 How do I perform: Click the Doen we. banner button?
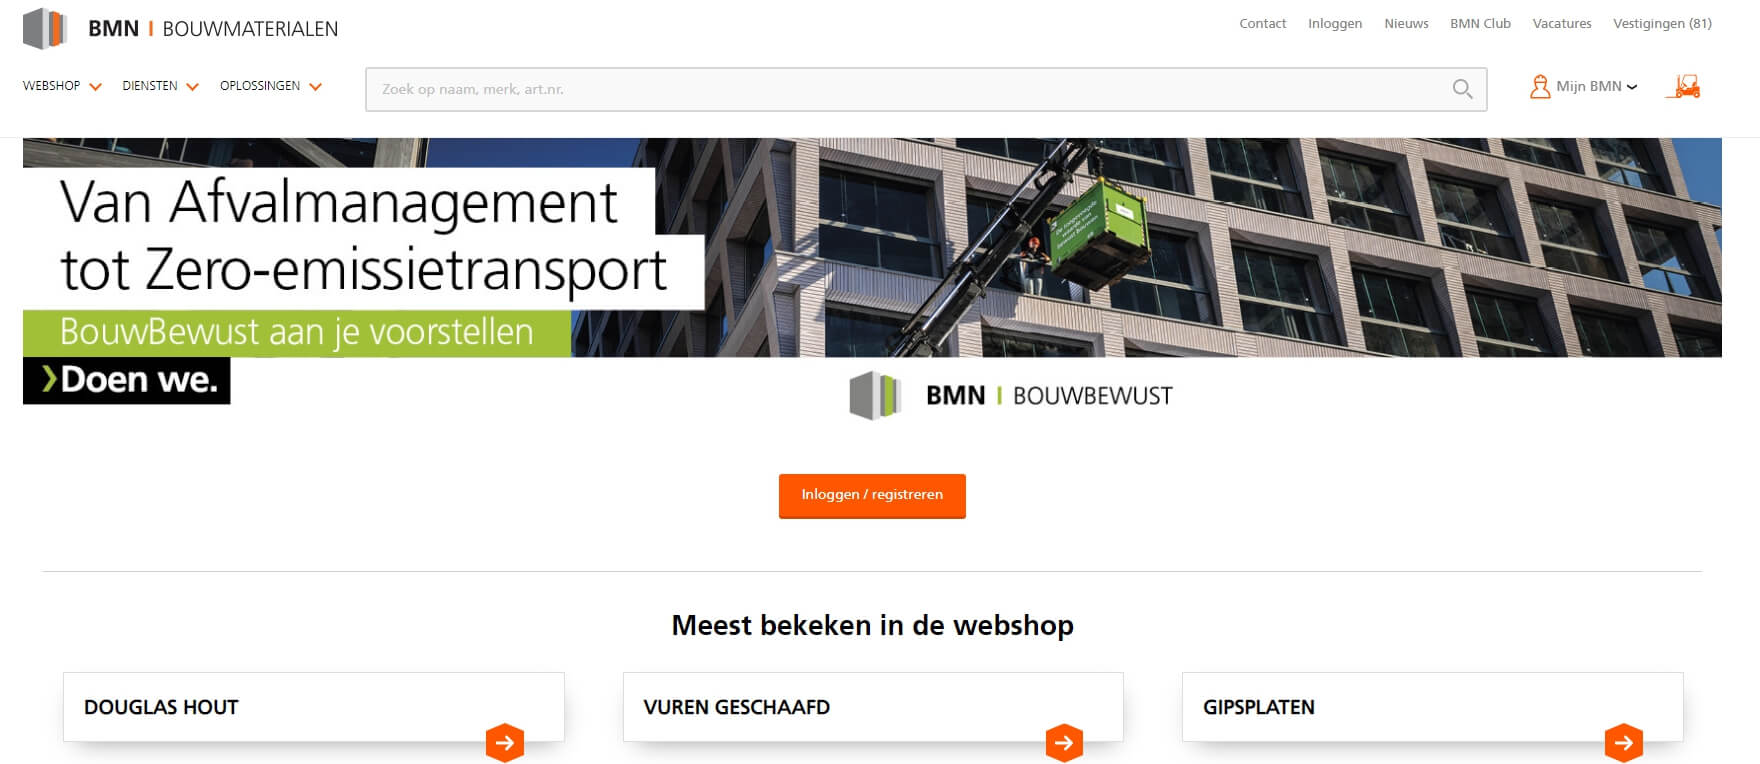127,380
